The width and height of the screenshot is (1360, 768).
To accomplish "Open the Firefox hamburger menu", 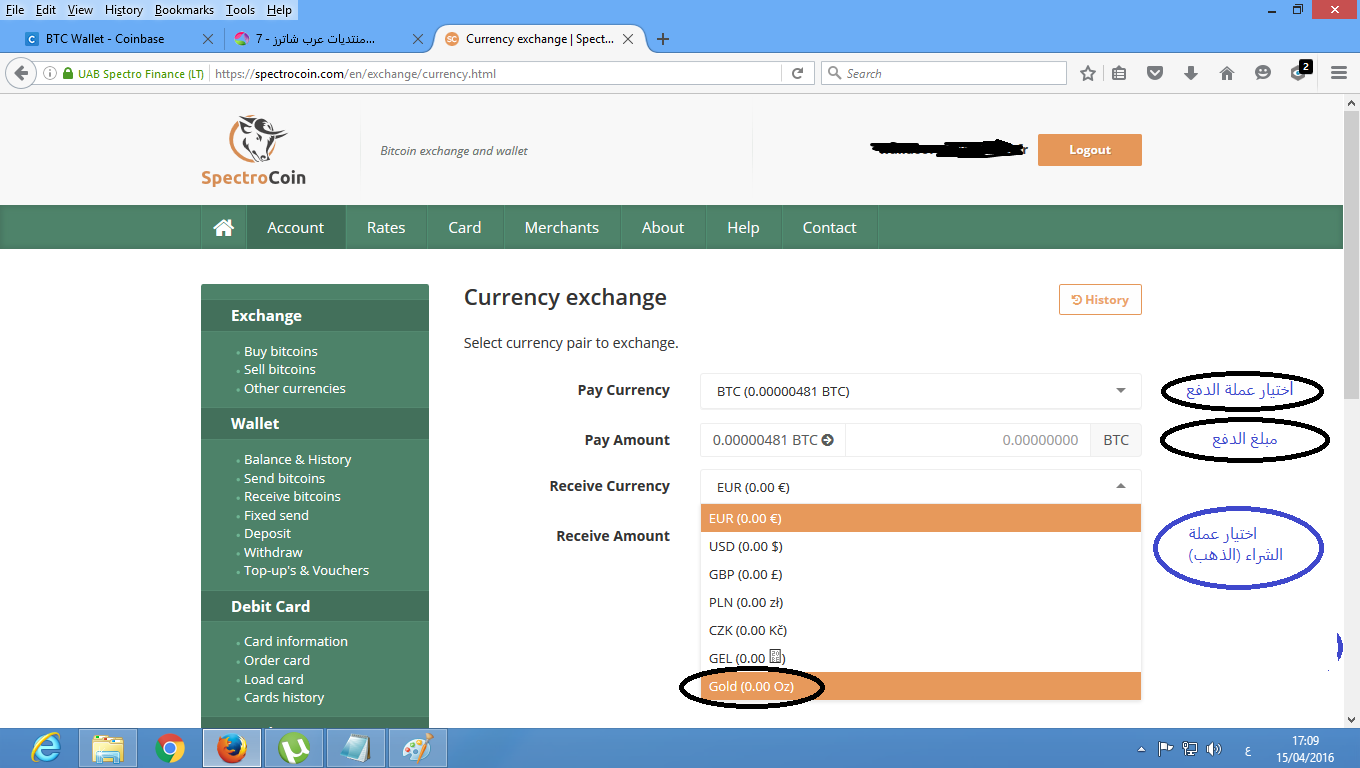I will 1339,73.
